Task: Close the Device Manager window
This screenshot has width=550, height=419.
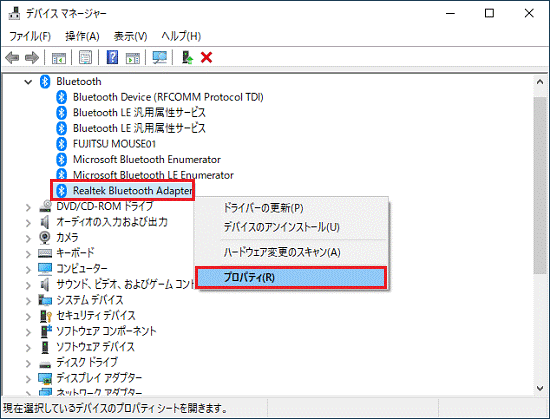Action: [x=529, y=13]
